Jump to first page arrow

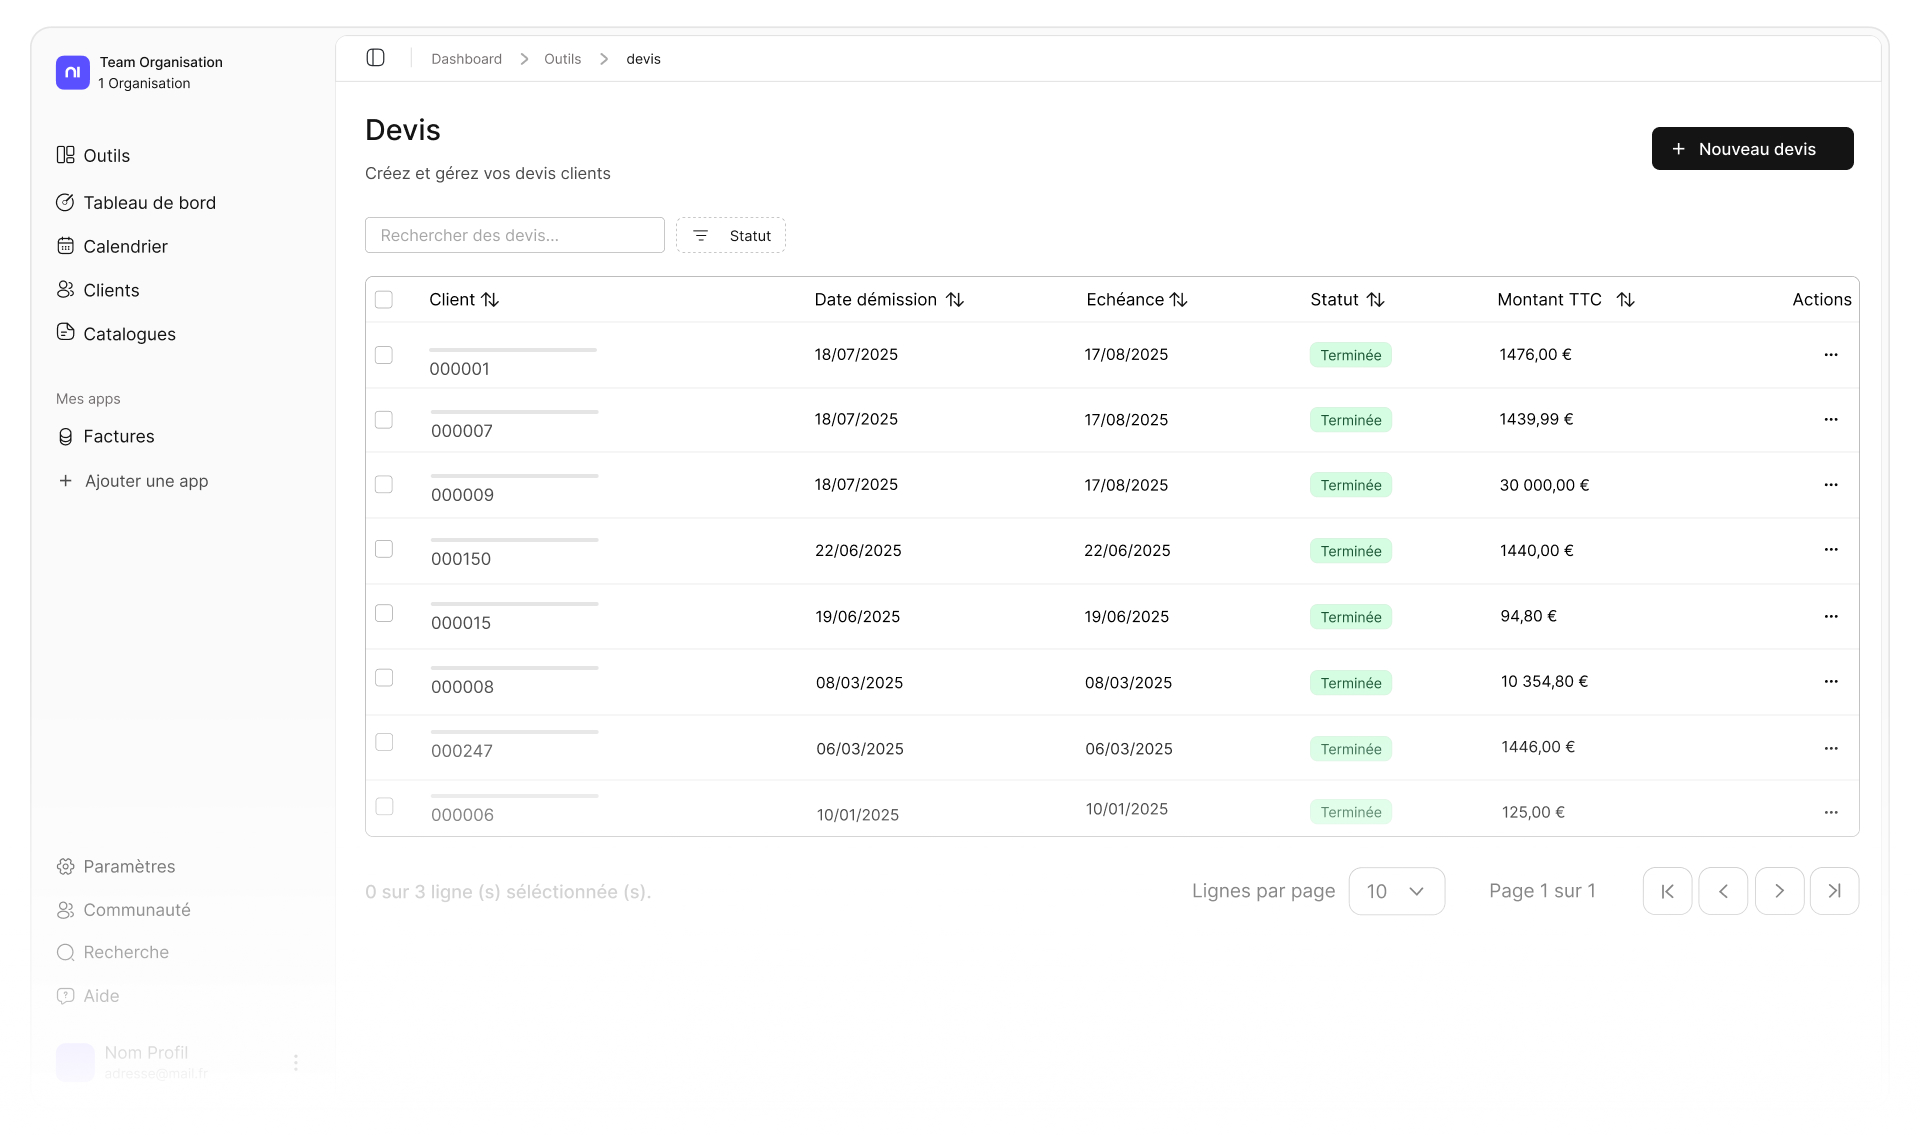[x=1667, y=891]
